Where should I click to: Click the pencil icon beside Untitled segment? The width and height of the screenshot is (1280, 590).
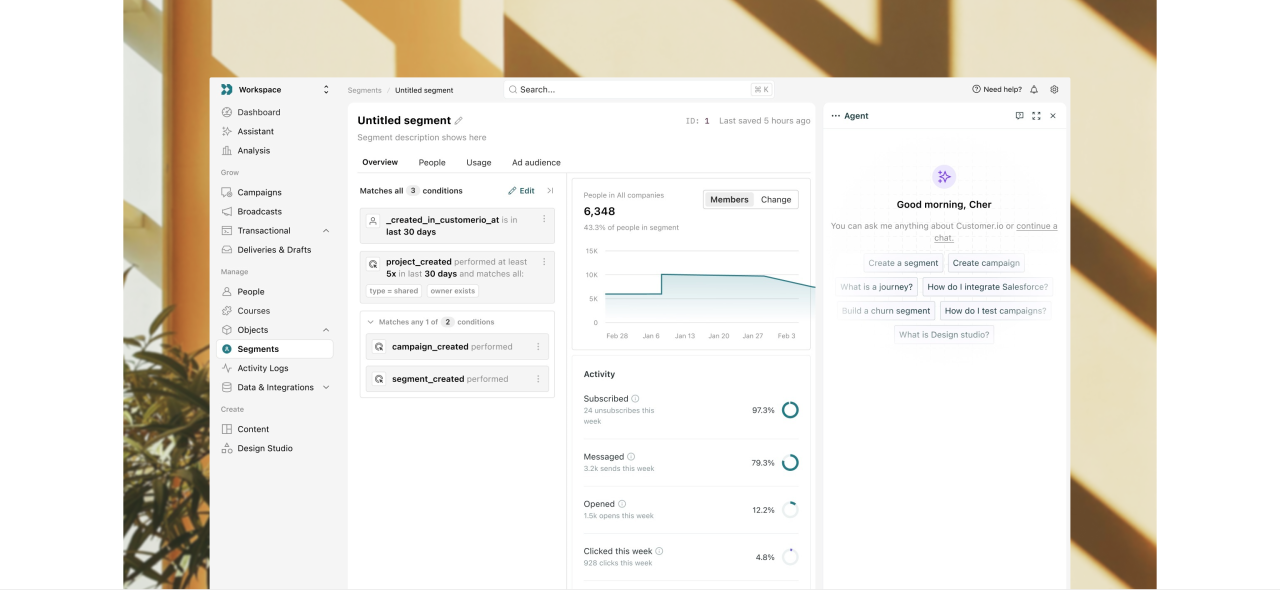click(x=459, y=121)
